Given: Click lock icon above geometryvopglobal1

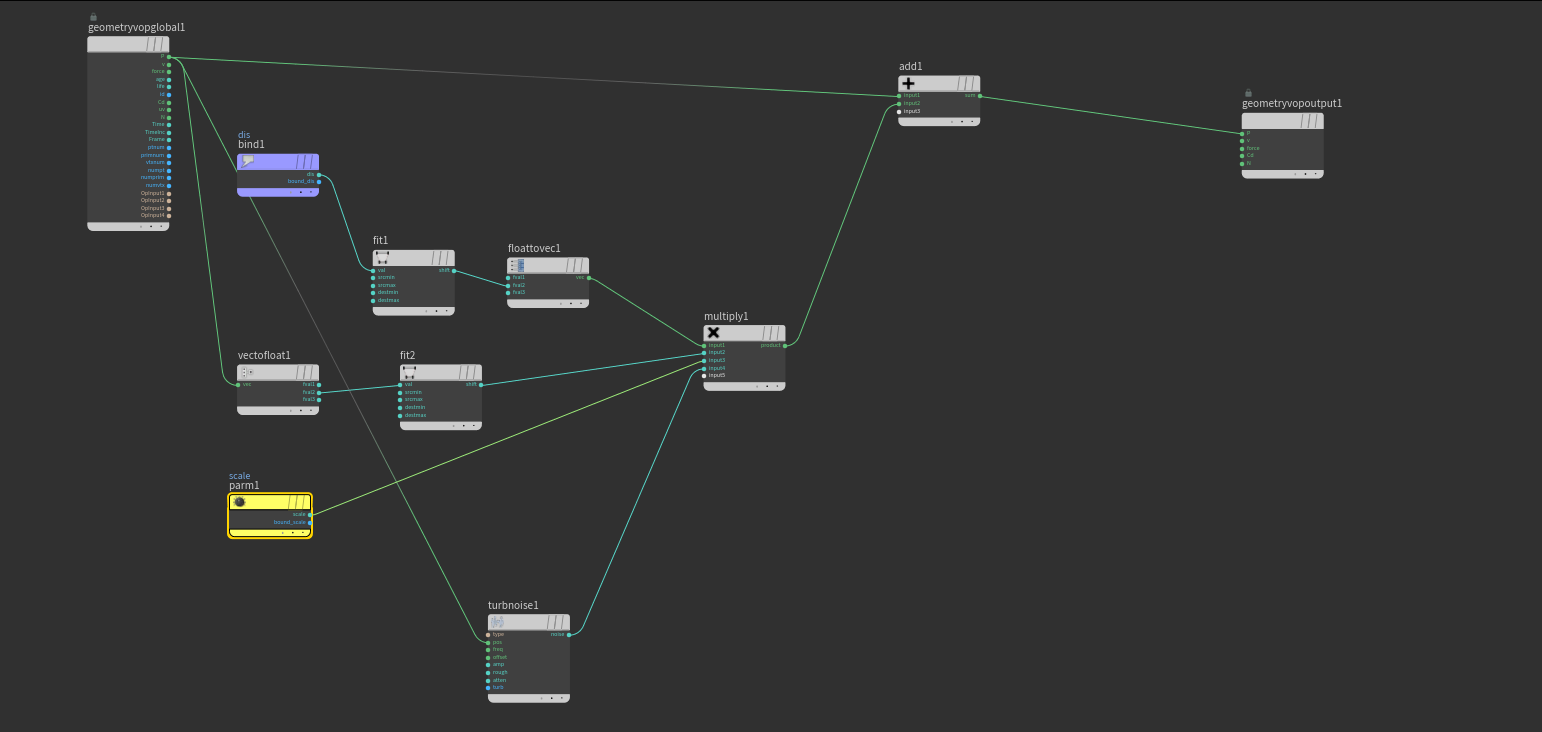Looking at the screenshot, I should 93,17.
